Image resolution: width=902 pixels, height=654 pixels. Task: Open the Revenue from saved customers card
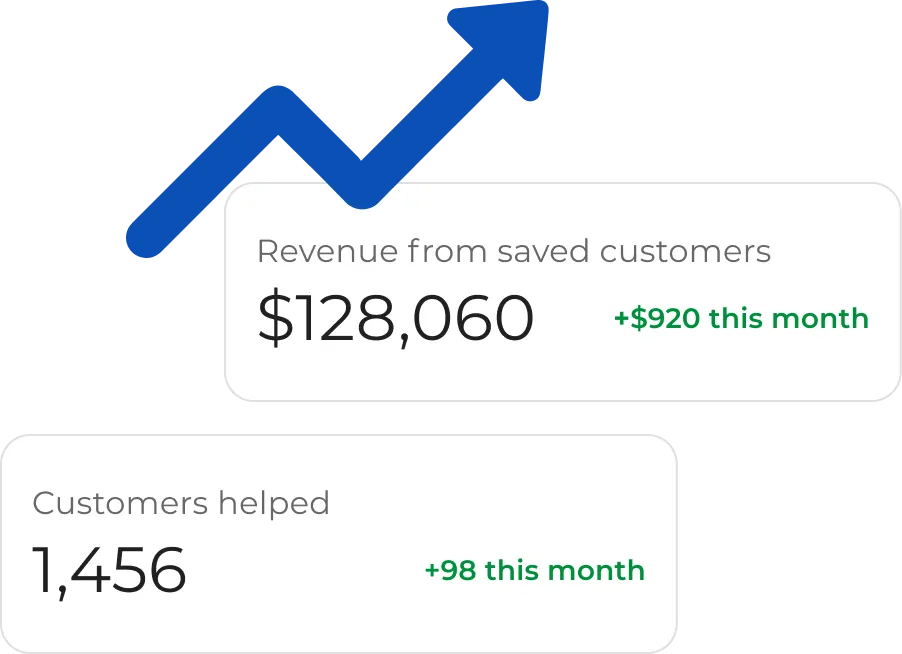click(x=563, y=292)
